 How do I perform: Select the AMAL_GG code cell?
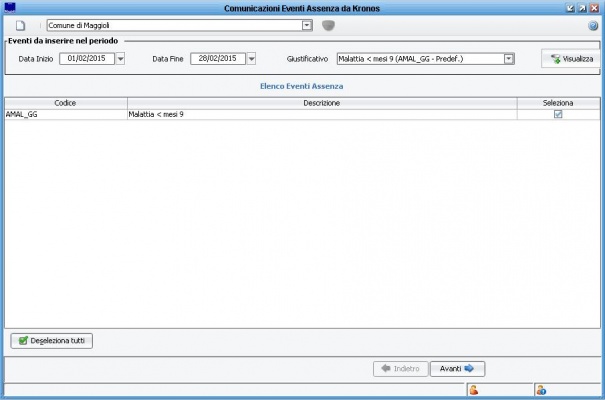click(66, 114)
